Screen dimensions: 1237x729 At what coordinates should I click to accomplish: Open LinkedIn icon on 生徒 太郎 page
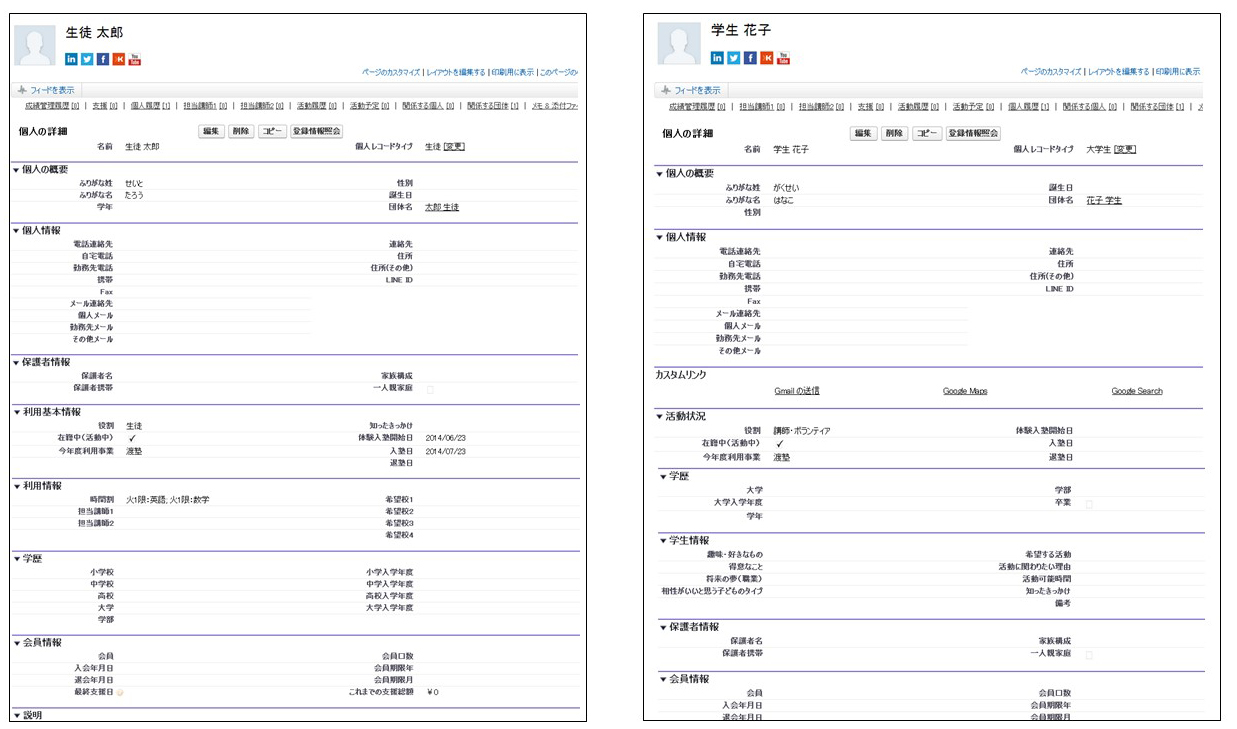click(72, 58)
